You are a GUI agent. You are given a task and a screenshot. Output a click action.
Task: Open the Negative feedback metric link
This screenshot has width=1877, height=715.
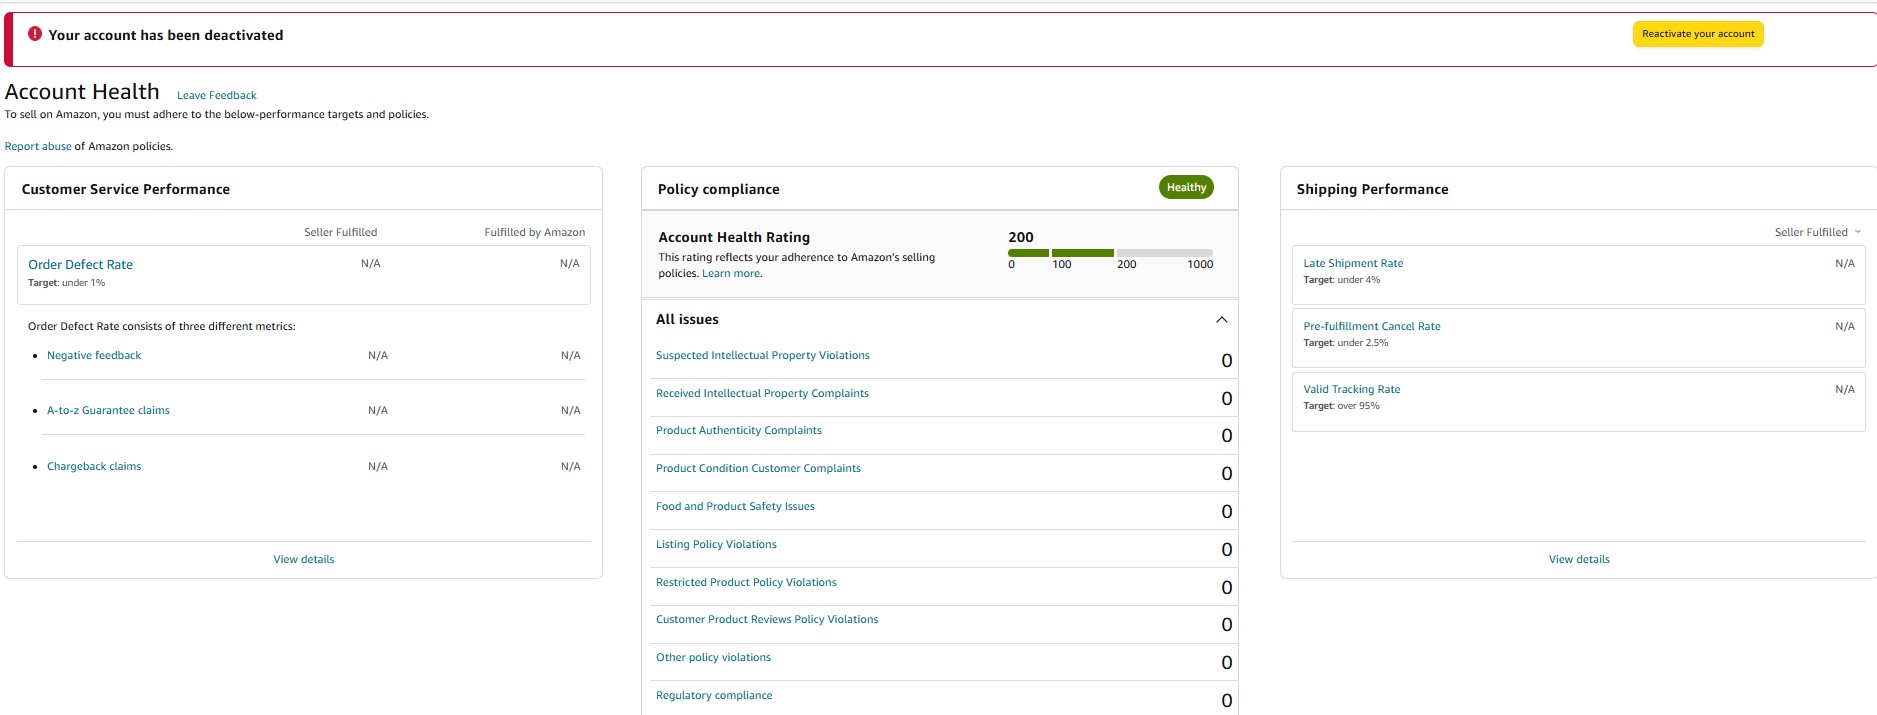pos(94,355)
